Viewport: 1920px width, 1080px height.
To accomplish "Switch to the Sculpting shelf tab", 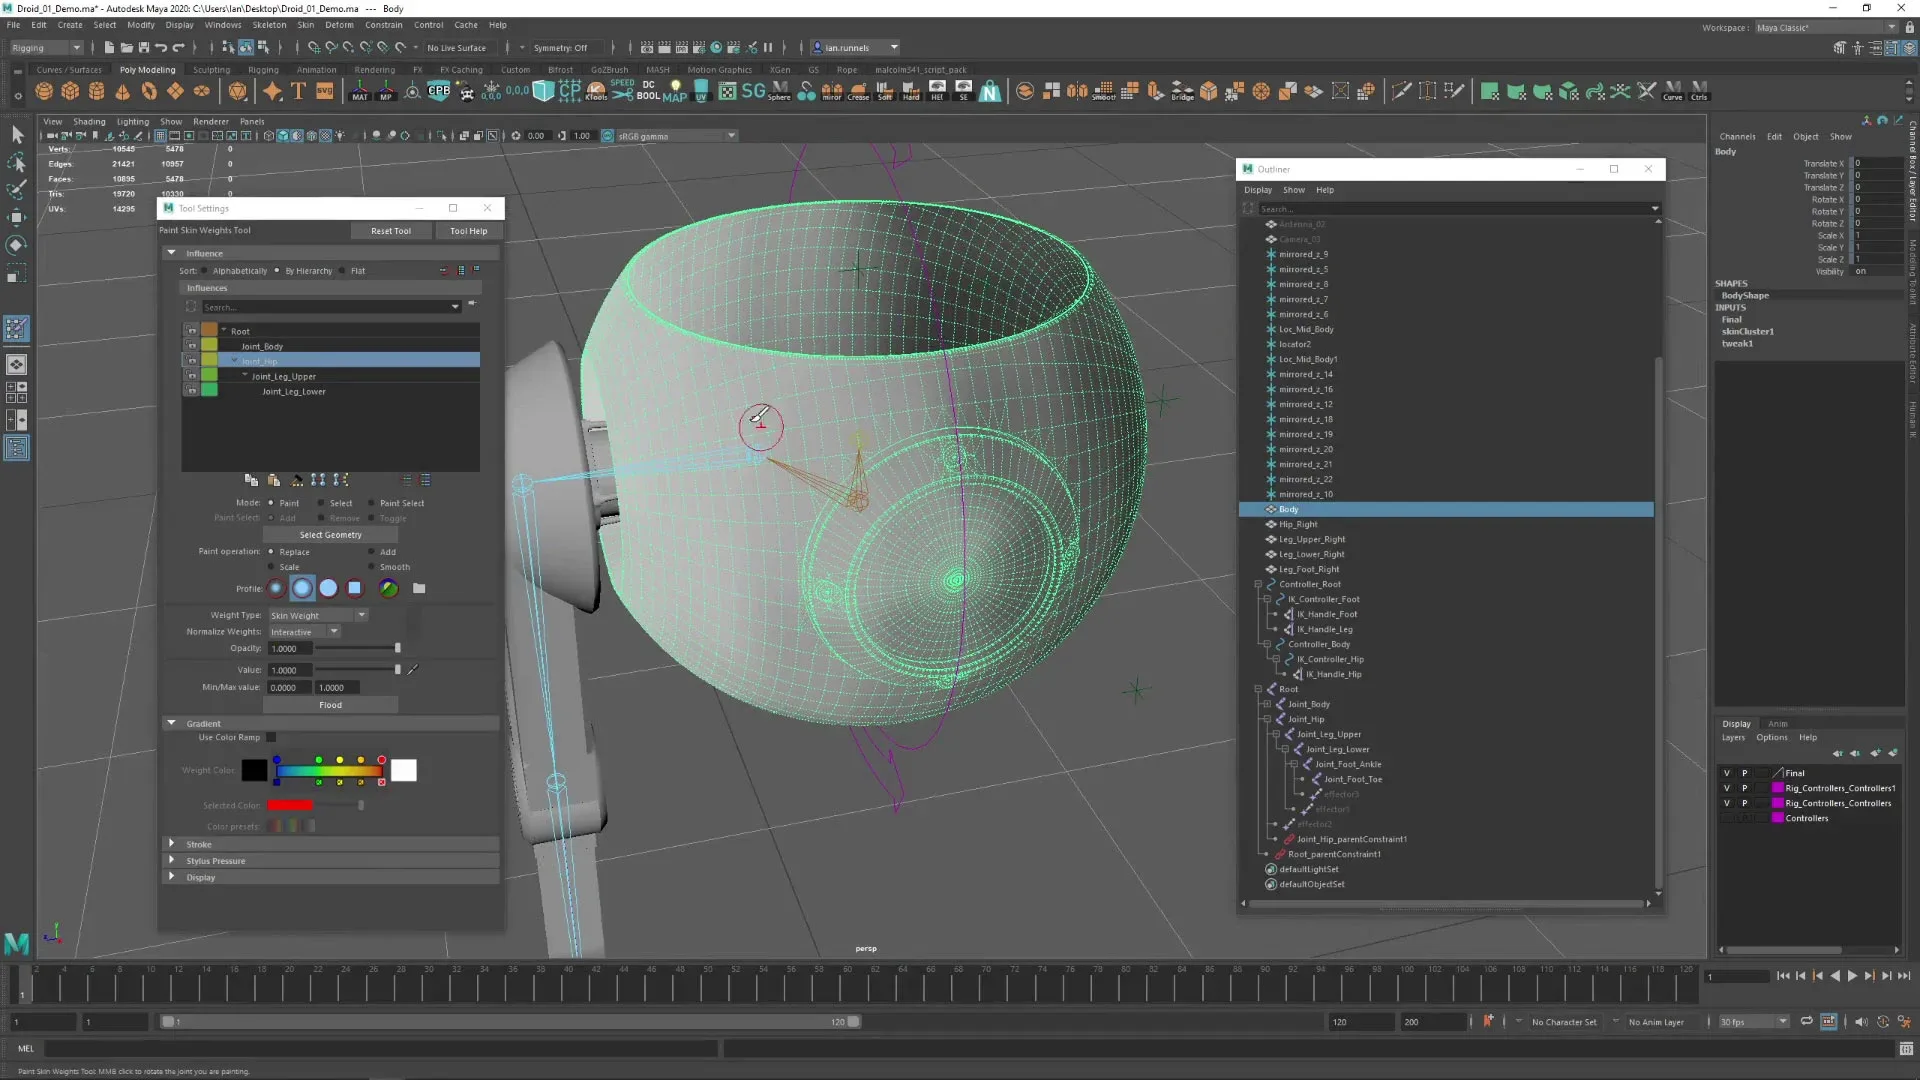I will click(211, 69).
